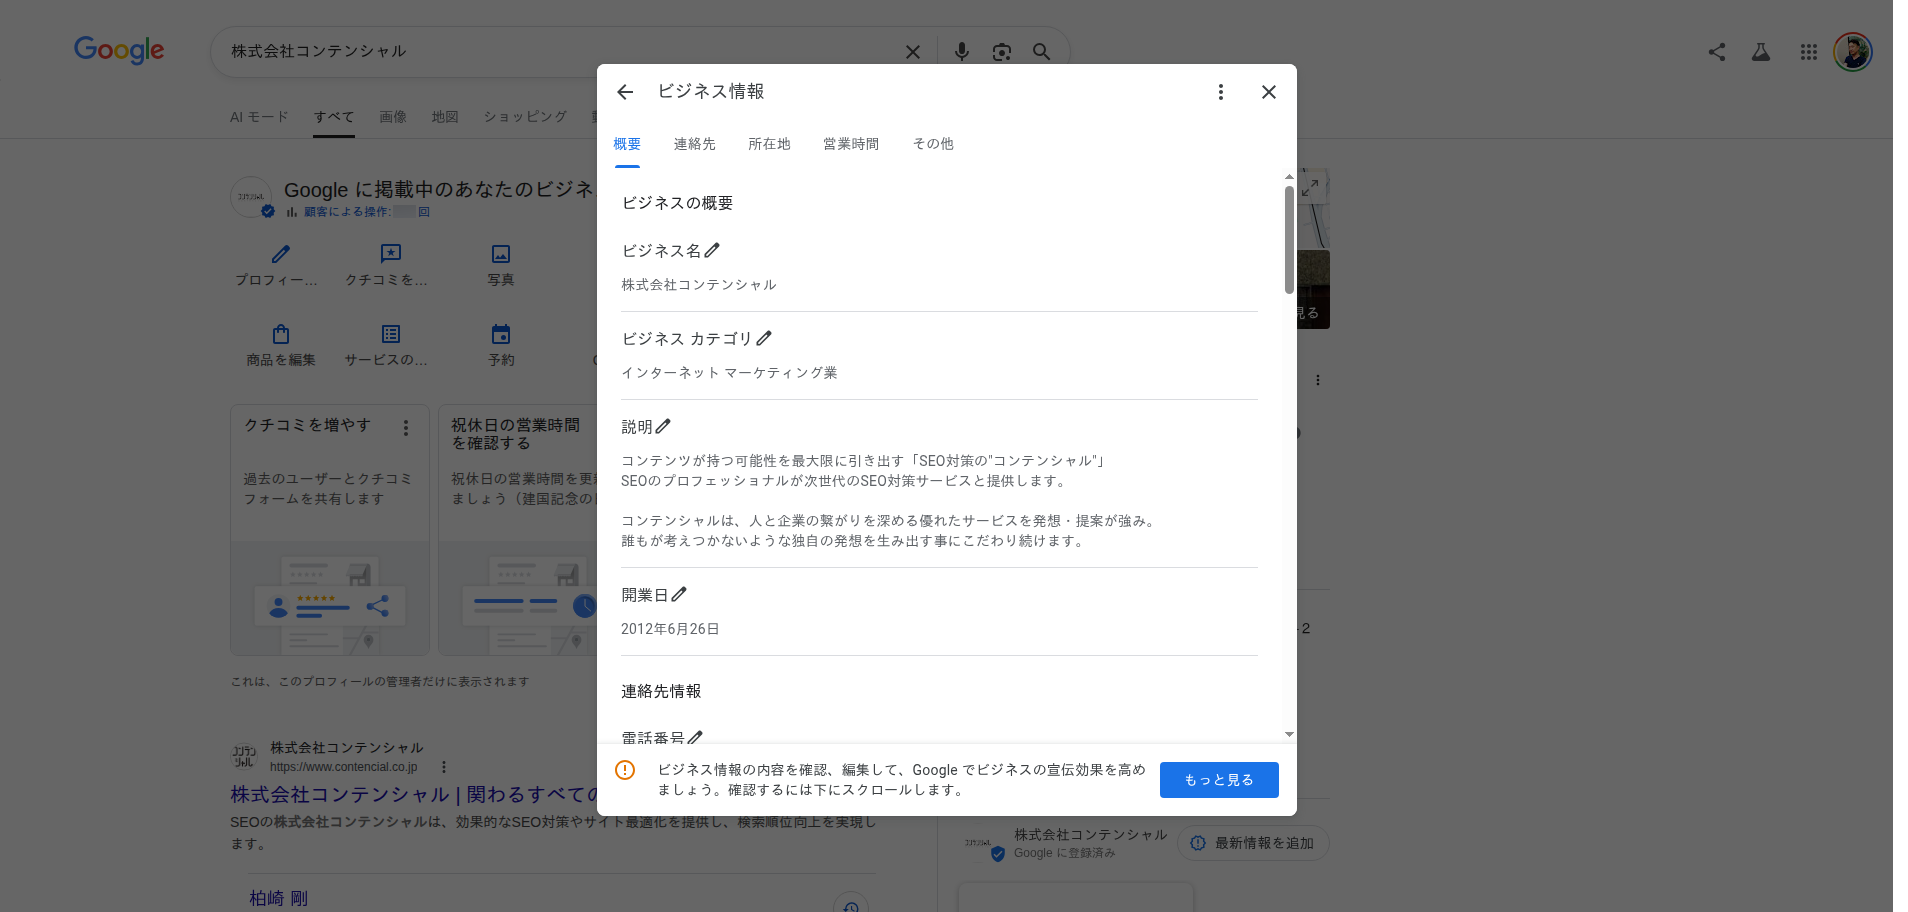
Task: Go back with the dialog's arrow icon
Action: [625, 91]
